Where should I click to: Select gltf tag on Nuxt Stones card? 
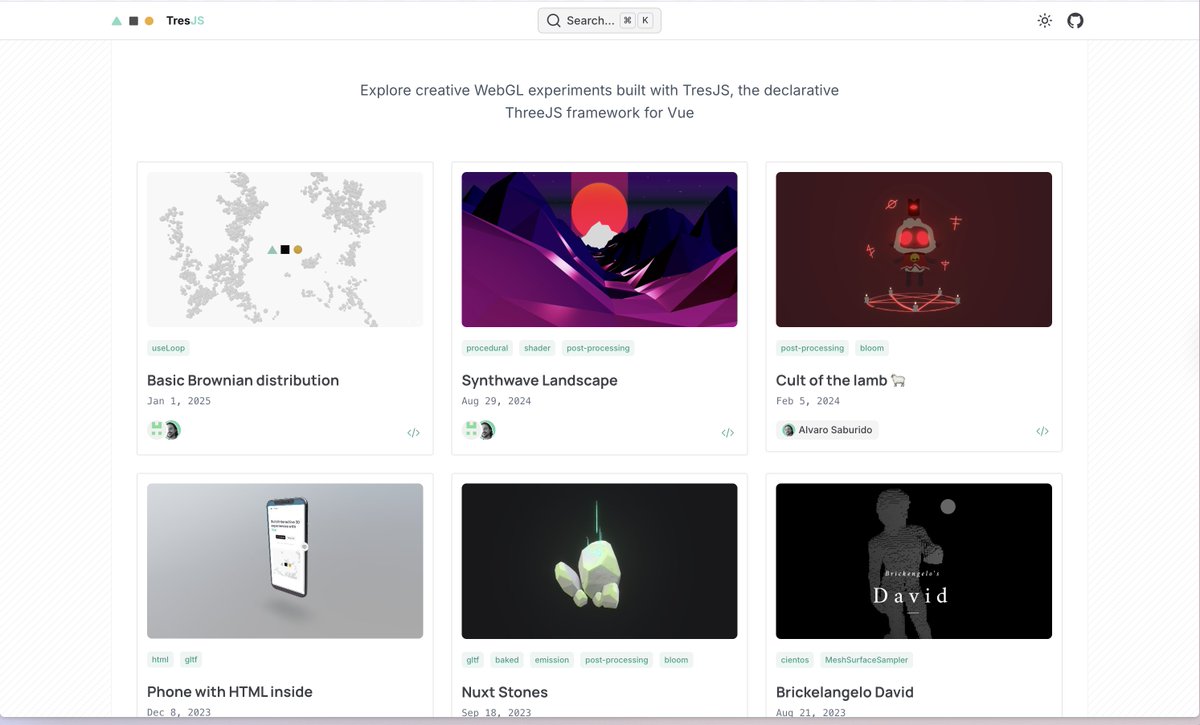coord(473,660)
